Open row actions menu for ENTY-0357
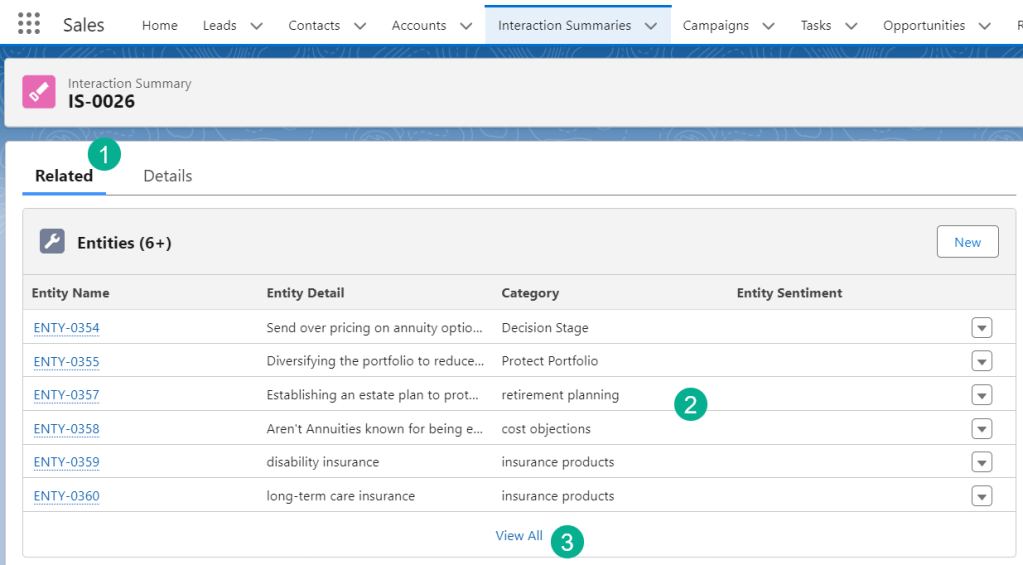Image resolution: width=1023 pixels, height=565 pixels. [x=981, y=395]
